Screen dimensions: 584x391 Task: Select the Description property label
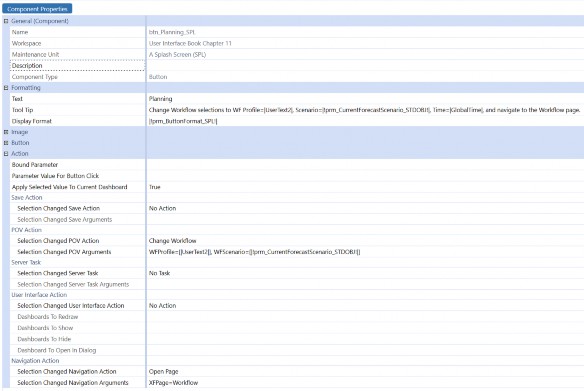click(27, 66)
